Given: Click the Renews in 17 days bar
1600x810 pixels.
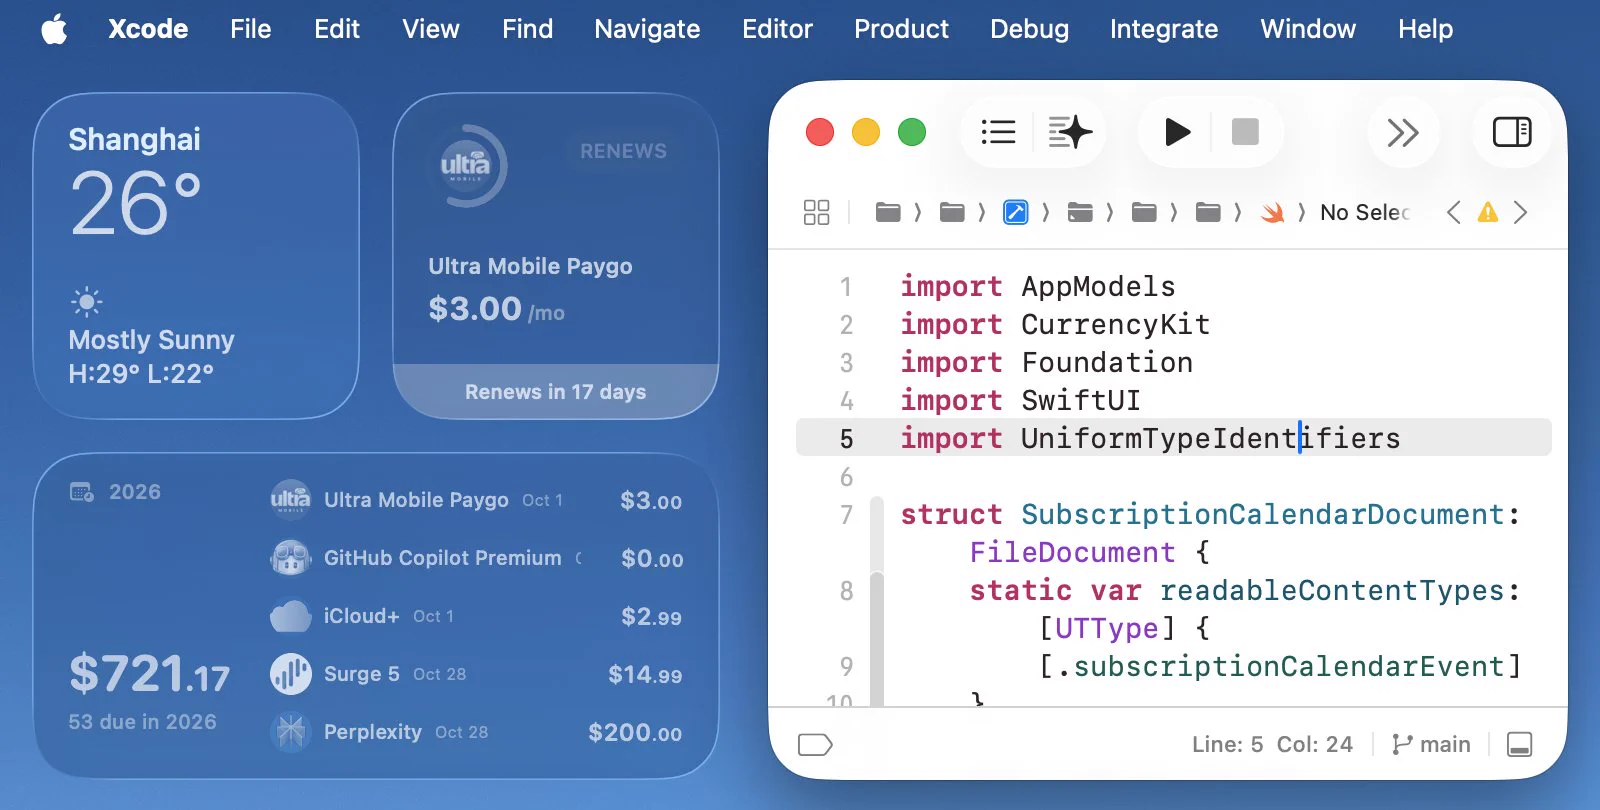Looking at the screenshot, I should tap(556, 391).
